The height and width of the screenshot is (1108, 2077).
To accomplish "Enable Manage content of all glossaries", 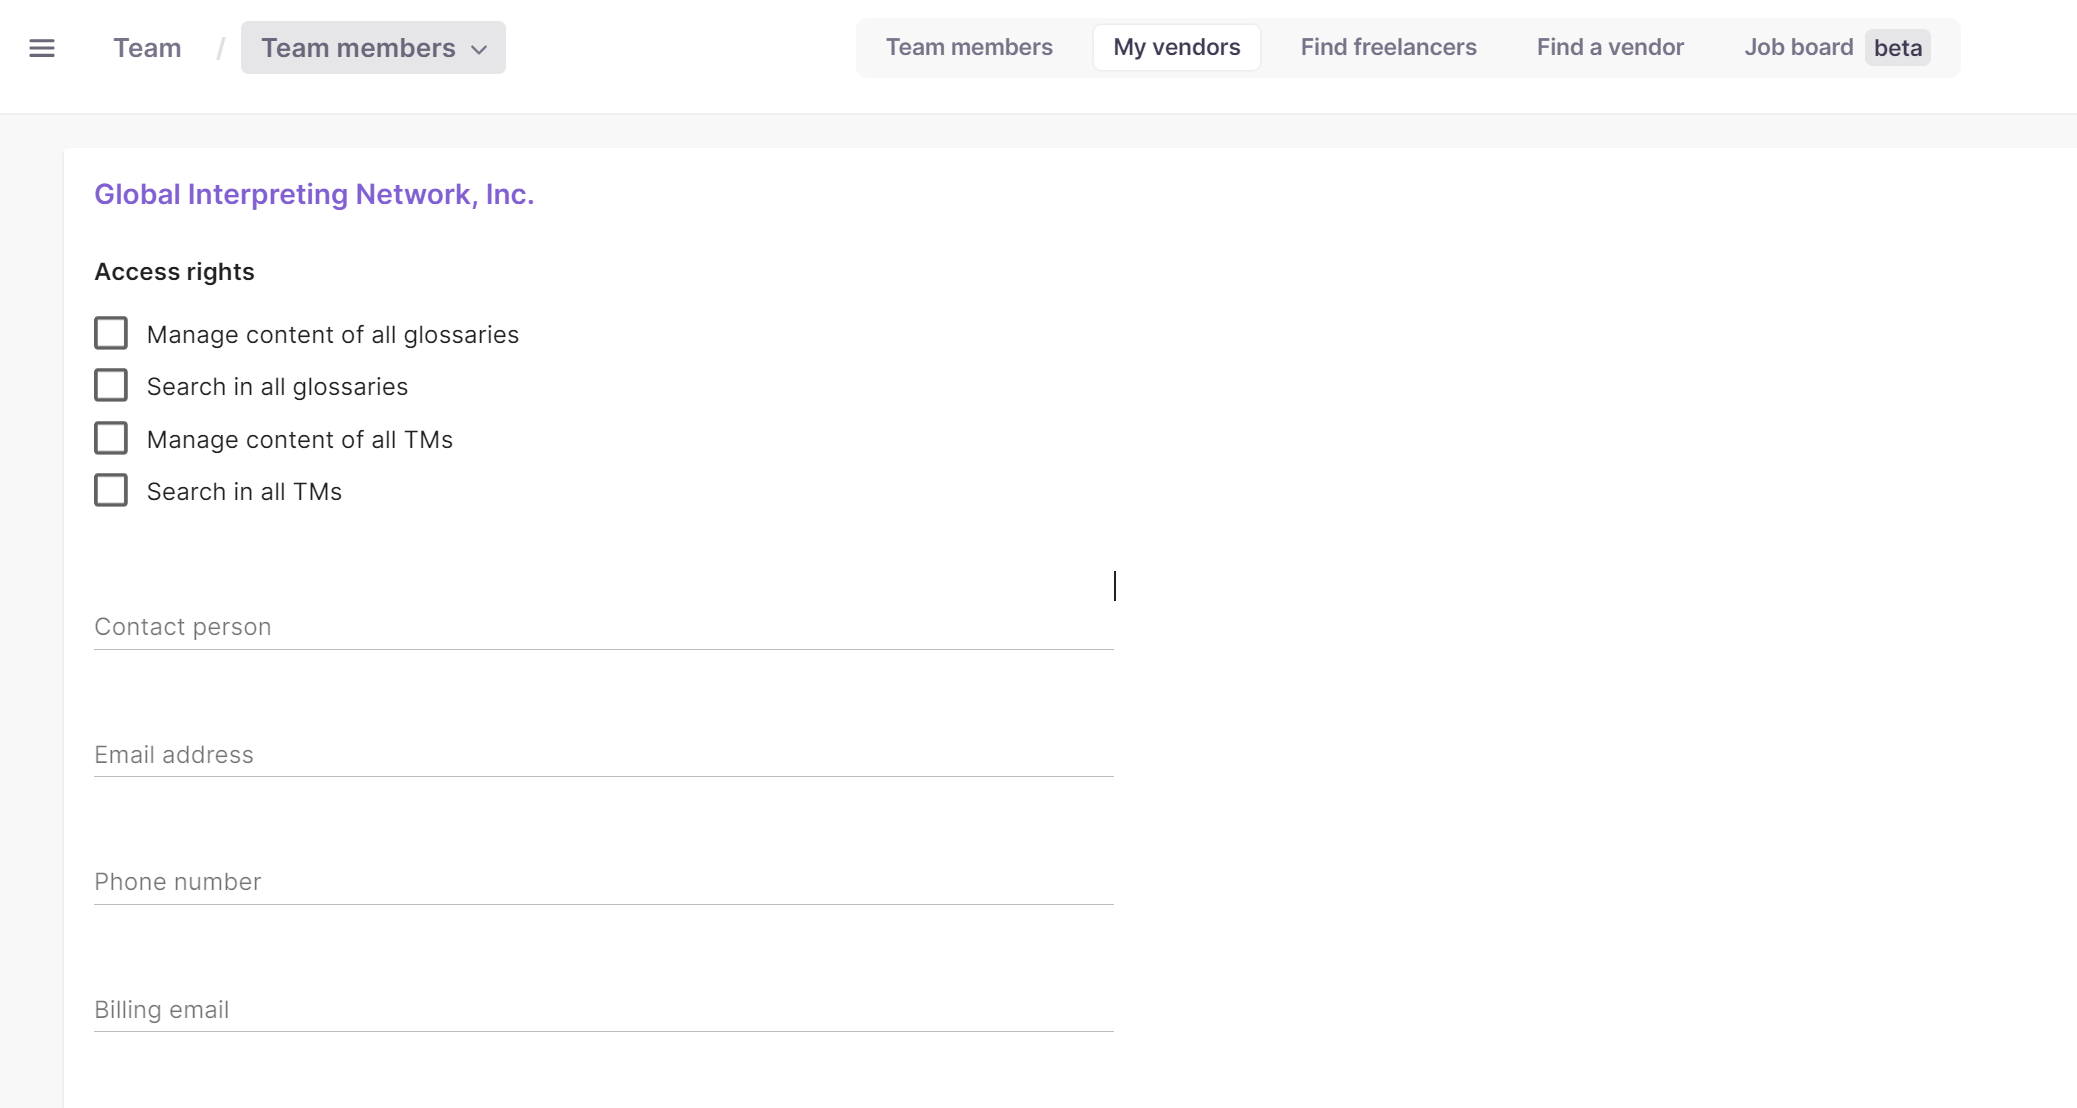I will [x=111, y=333].
